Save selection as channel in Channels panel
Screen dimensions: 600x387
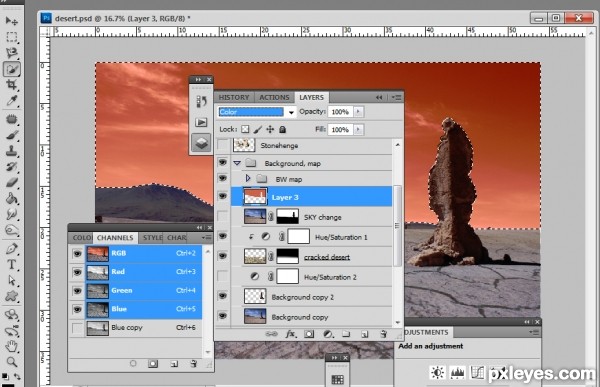pyautogui.click(x=153, y=363)
